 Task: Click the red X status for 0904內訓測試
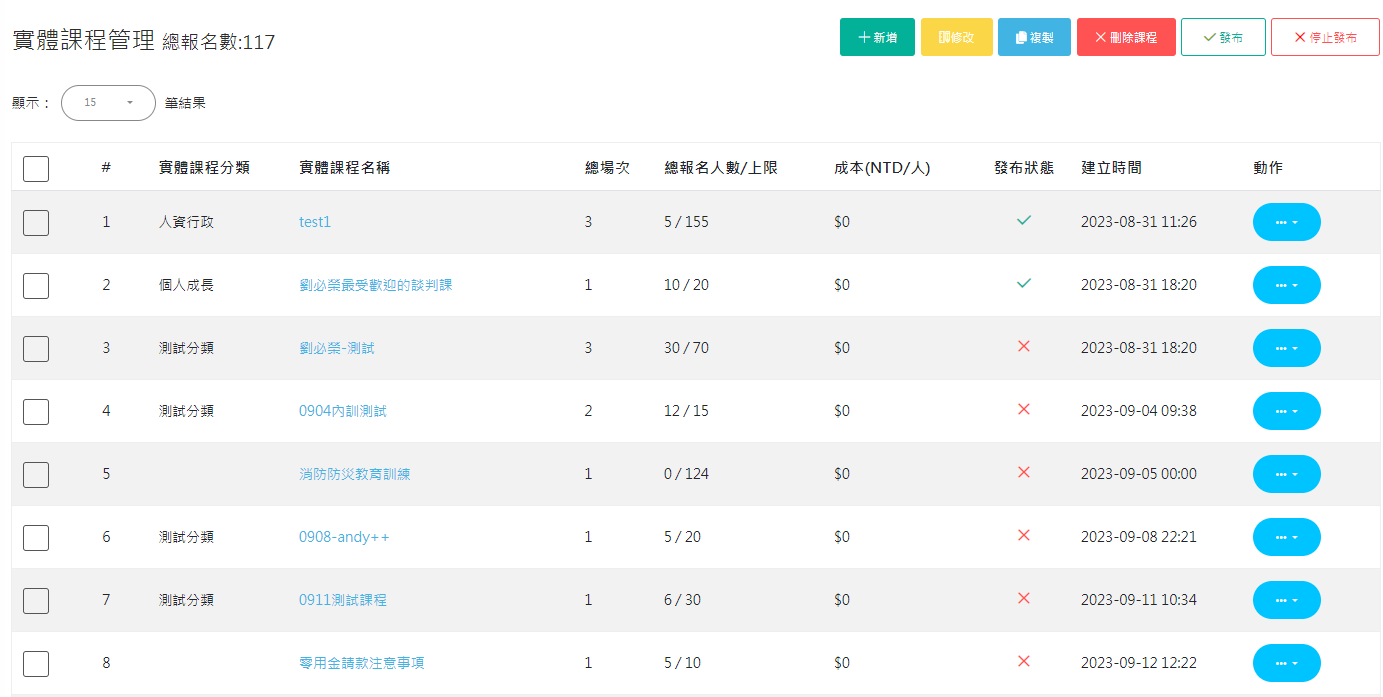(1023, 410)
